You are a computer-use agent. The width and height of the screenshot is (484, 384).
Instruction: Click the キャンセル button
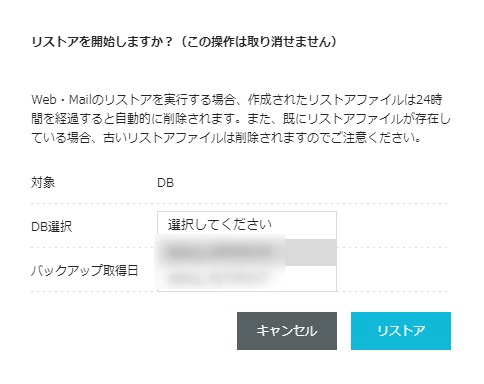pos(287,331)
